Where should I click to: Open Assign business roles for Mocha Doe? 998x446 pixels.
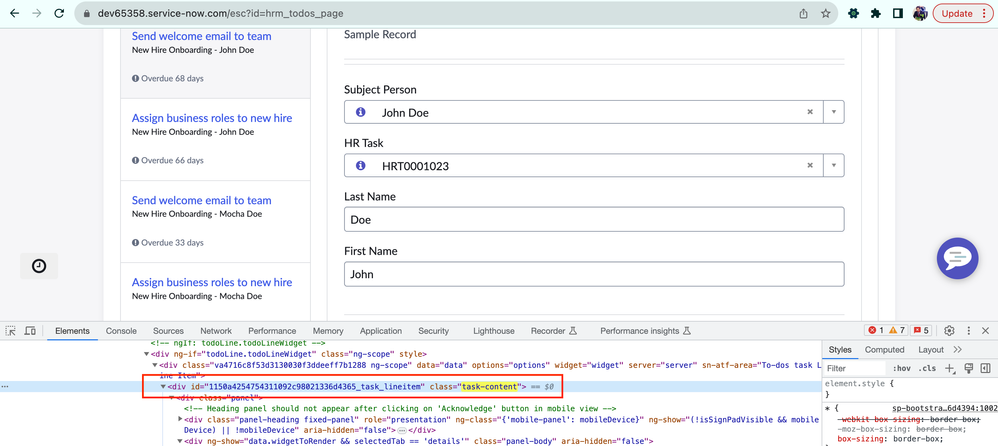coord(212,282)
